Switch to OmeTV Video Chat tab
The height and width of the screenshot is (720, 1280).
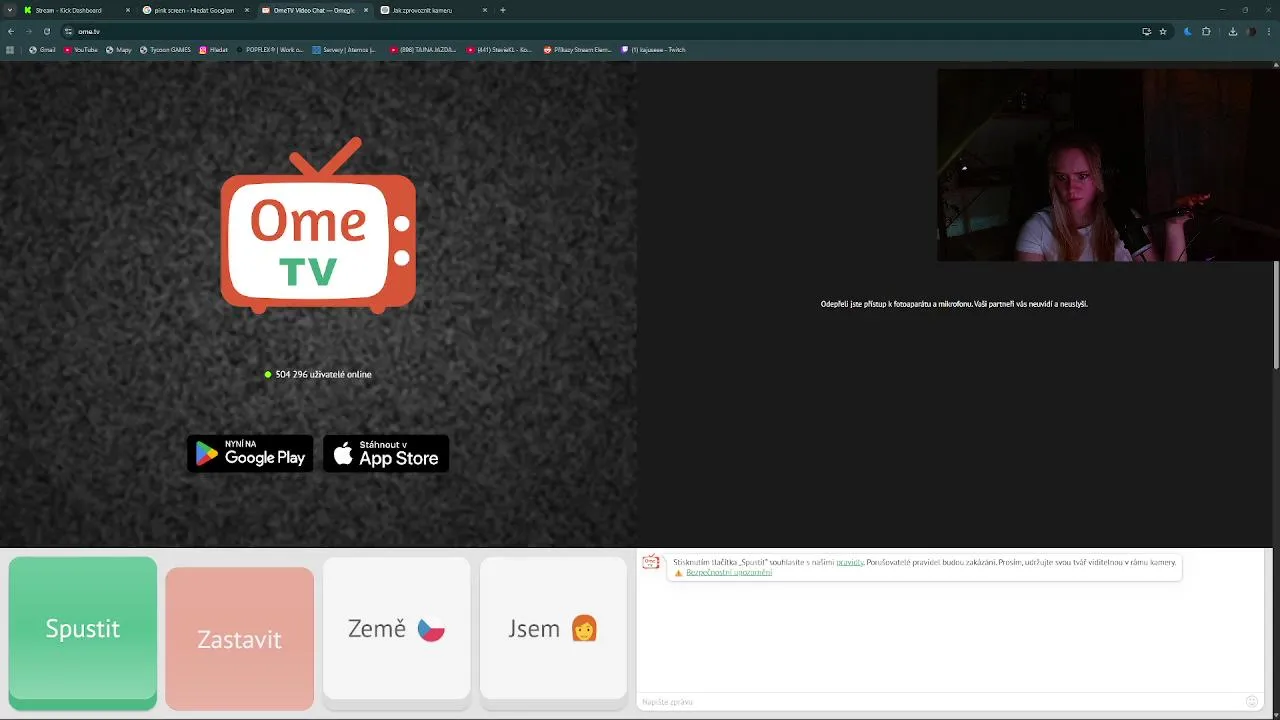point(313,10)
